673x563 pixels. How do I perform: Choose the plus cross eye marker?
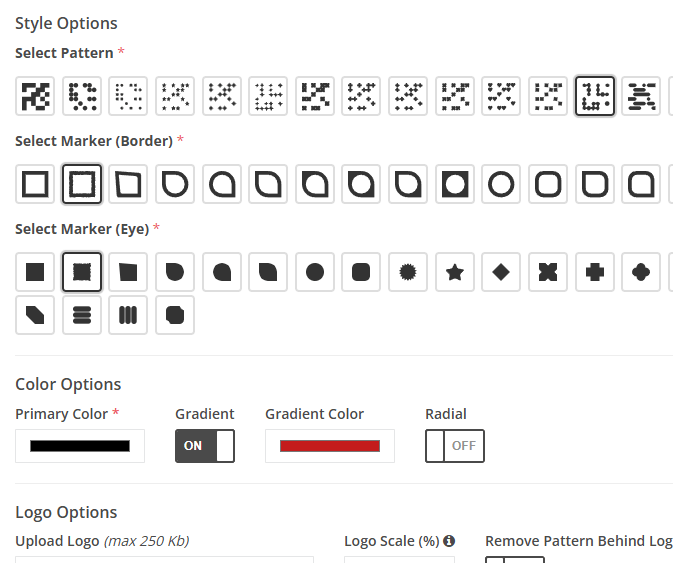(x=594, y=272)
